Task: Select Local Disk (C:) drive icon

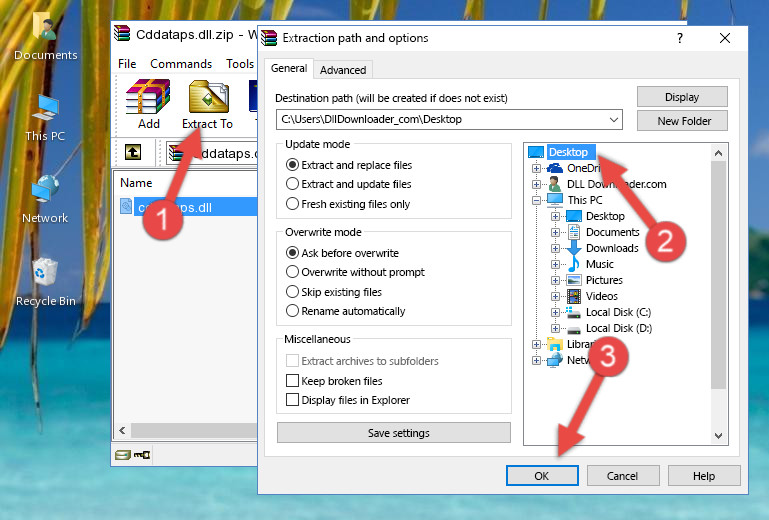Action: click(574, 312)
